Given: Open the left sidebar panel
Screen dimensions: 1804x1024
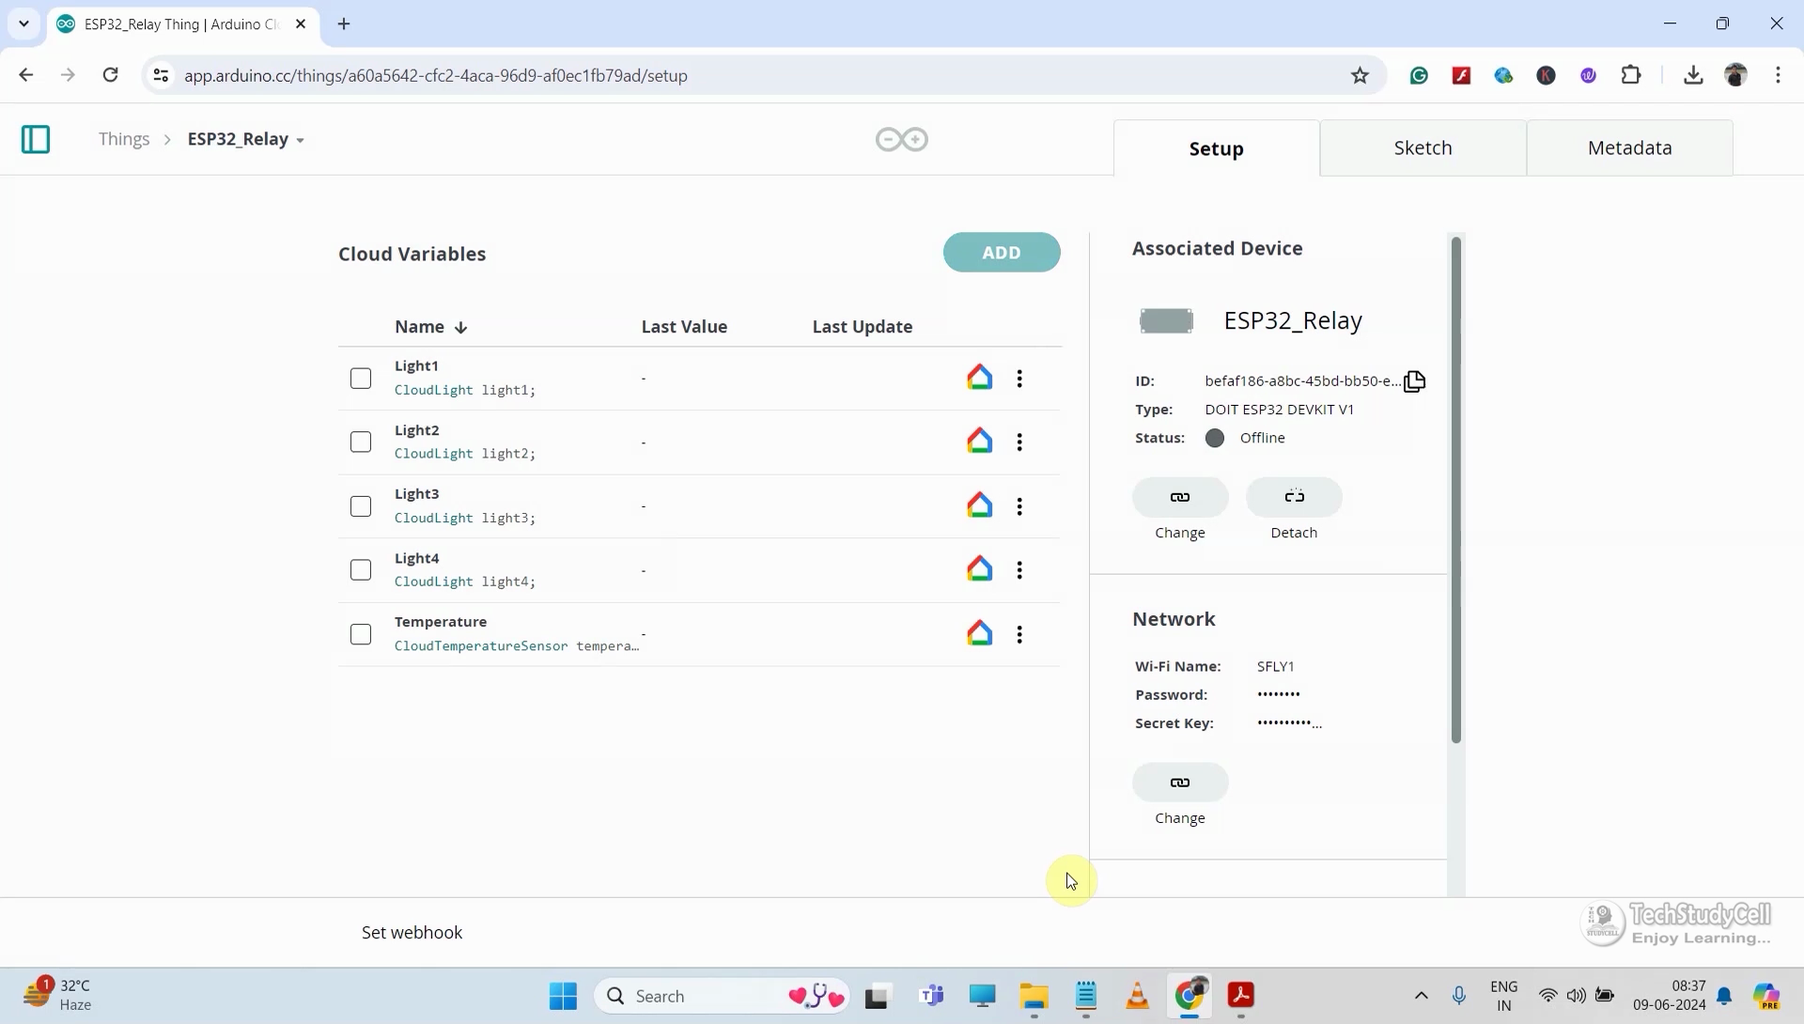Looking at the screenshot, I should [x=35, y=139].
